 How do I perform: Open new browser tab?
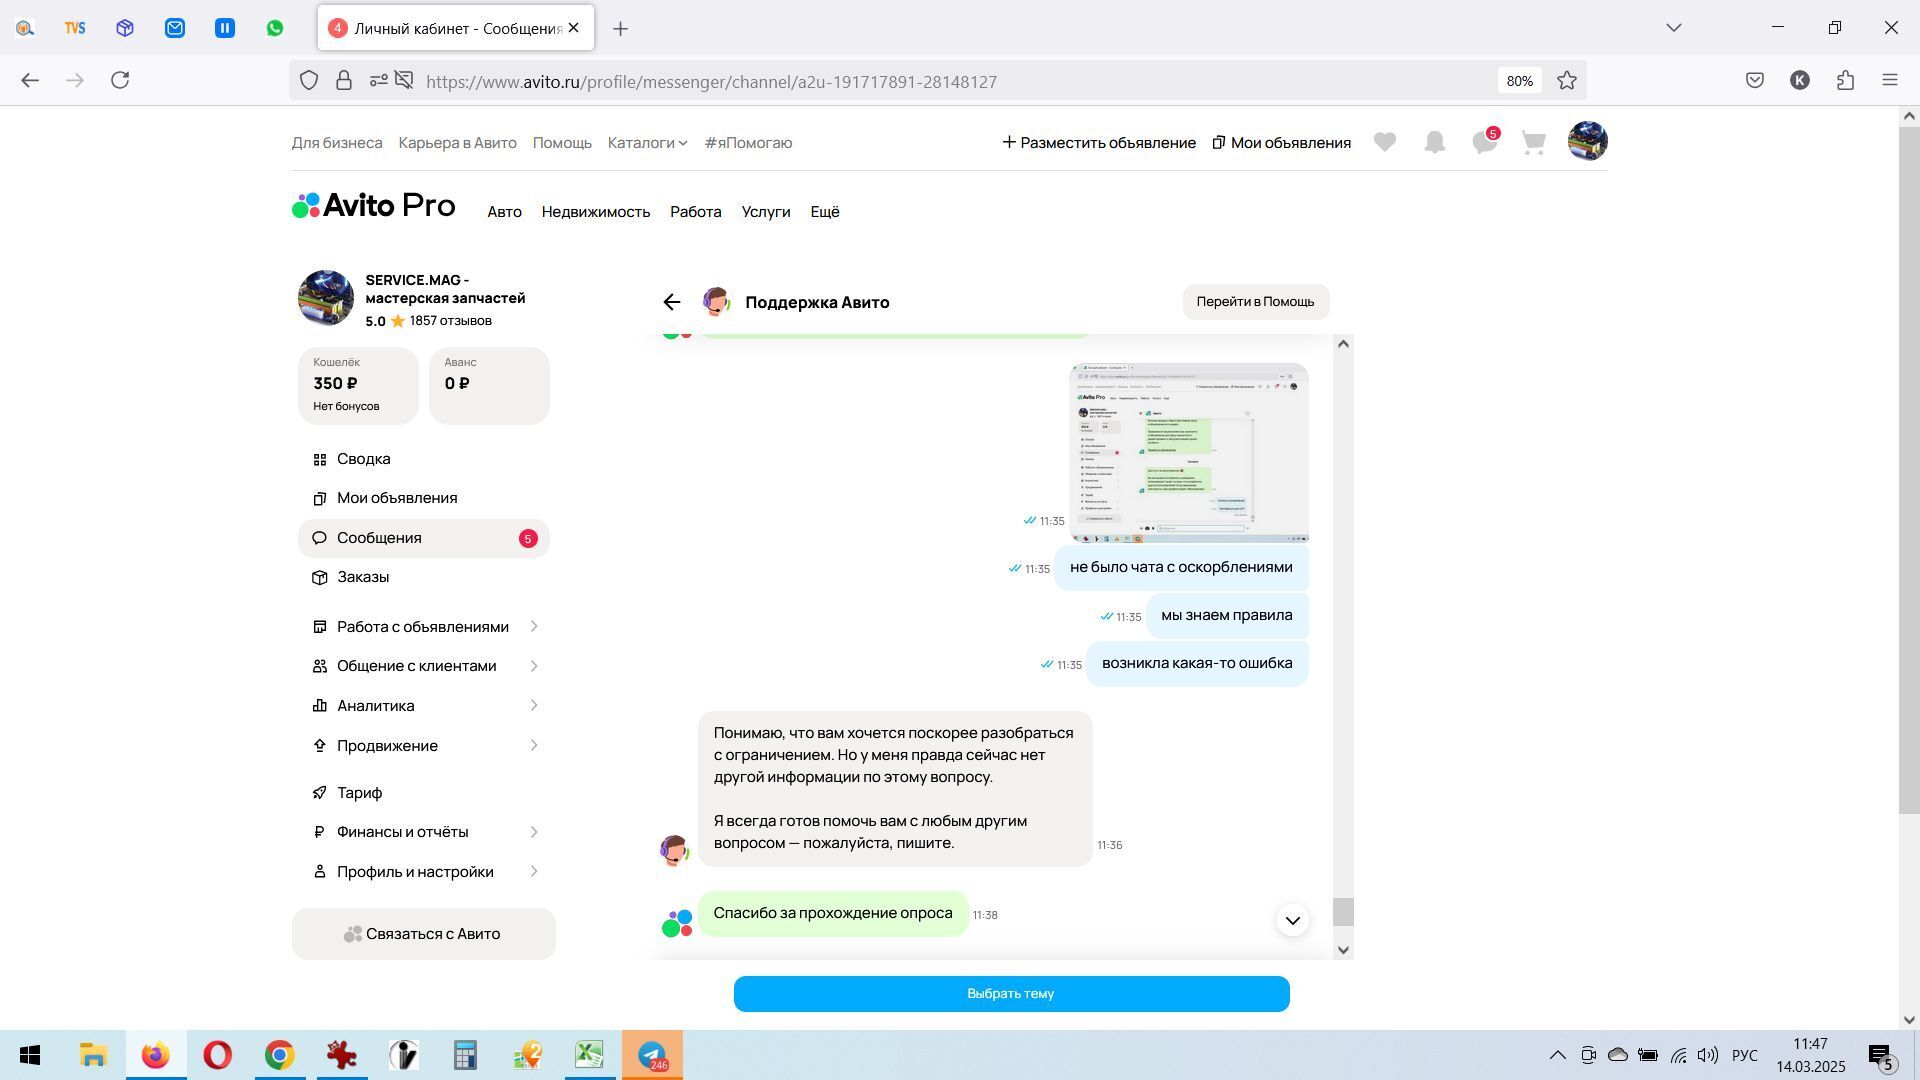620,29
